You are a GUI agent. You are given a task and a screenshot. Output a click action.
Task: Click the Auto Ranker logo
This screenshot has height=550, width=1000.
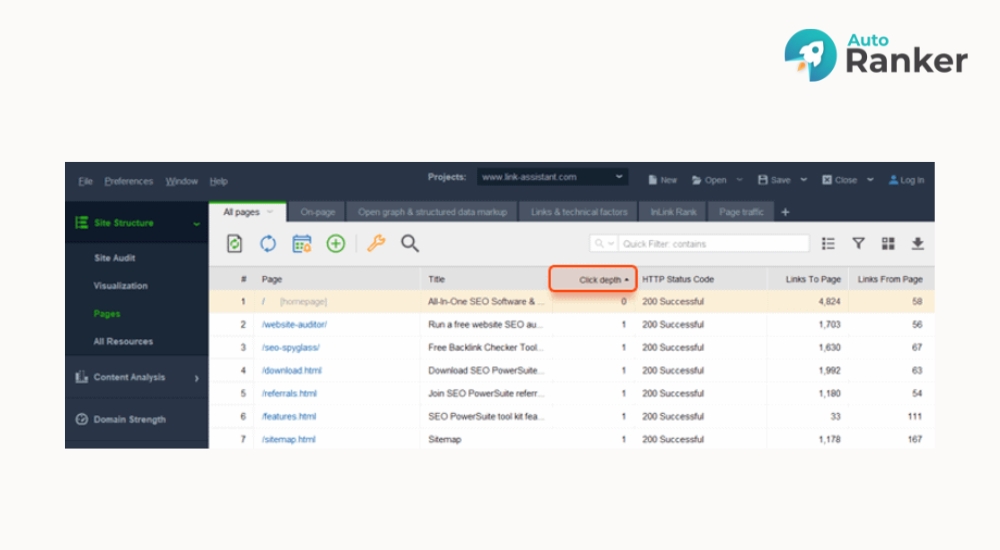point(876,55)
